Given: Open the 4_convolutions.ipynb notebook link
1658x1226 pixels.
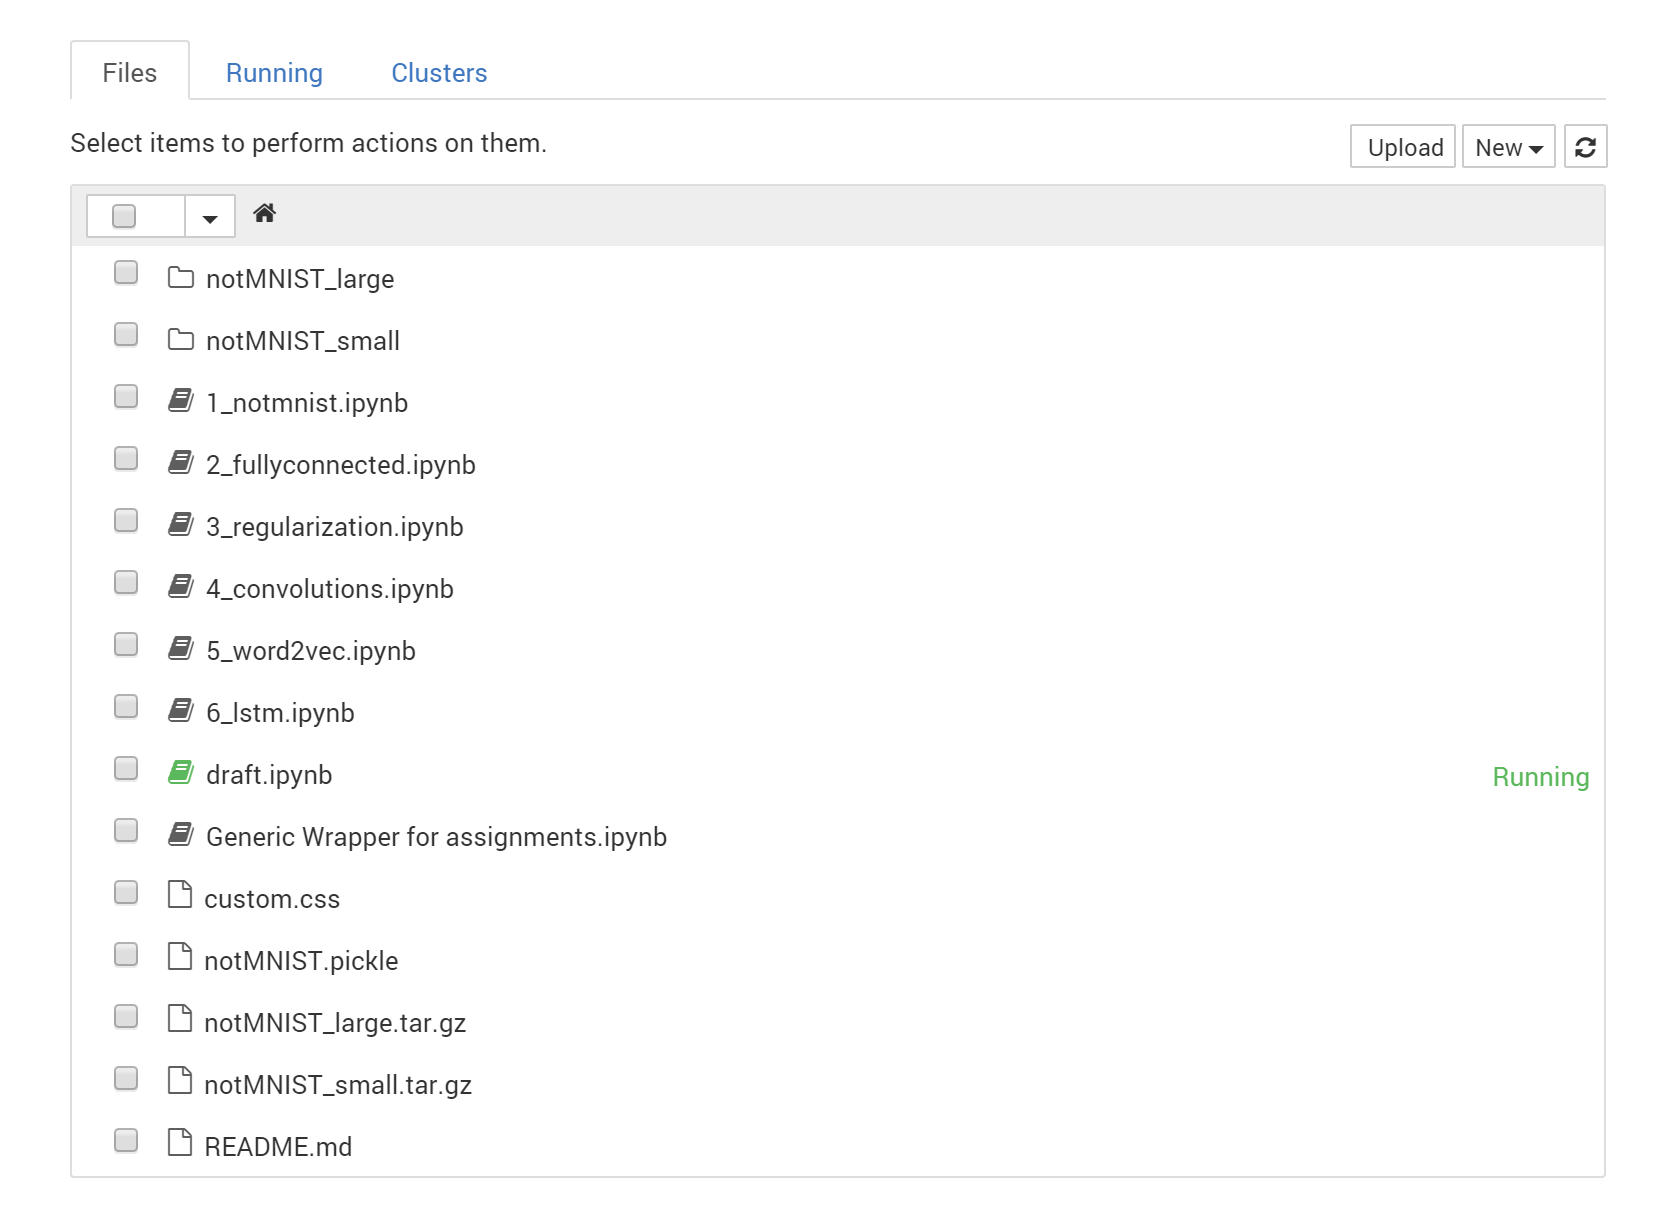Looking at the screenshot, I should point(330,589).
